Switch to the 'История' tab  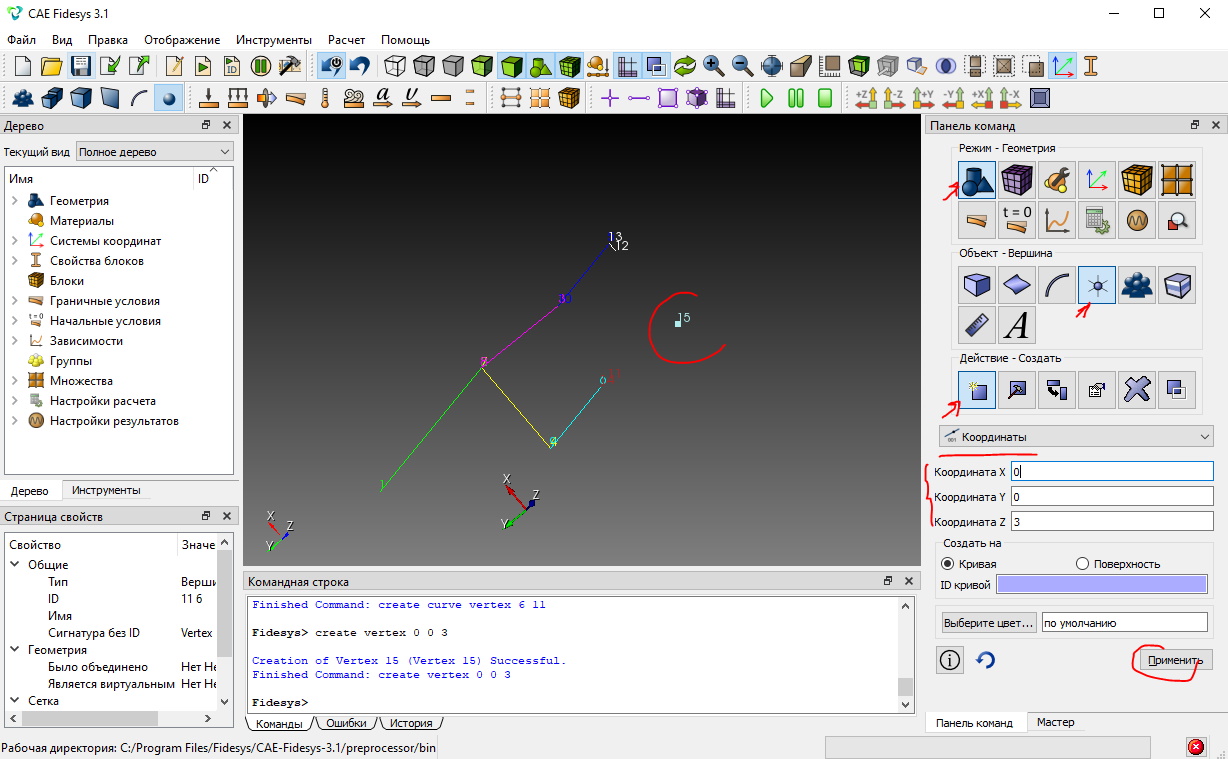click(x=411, y=723)
